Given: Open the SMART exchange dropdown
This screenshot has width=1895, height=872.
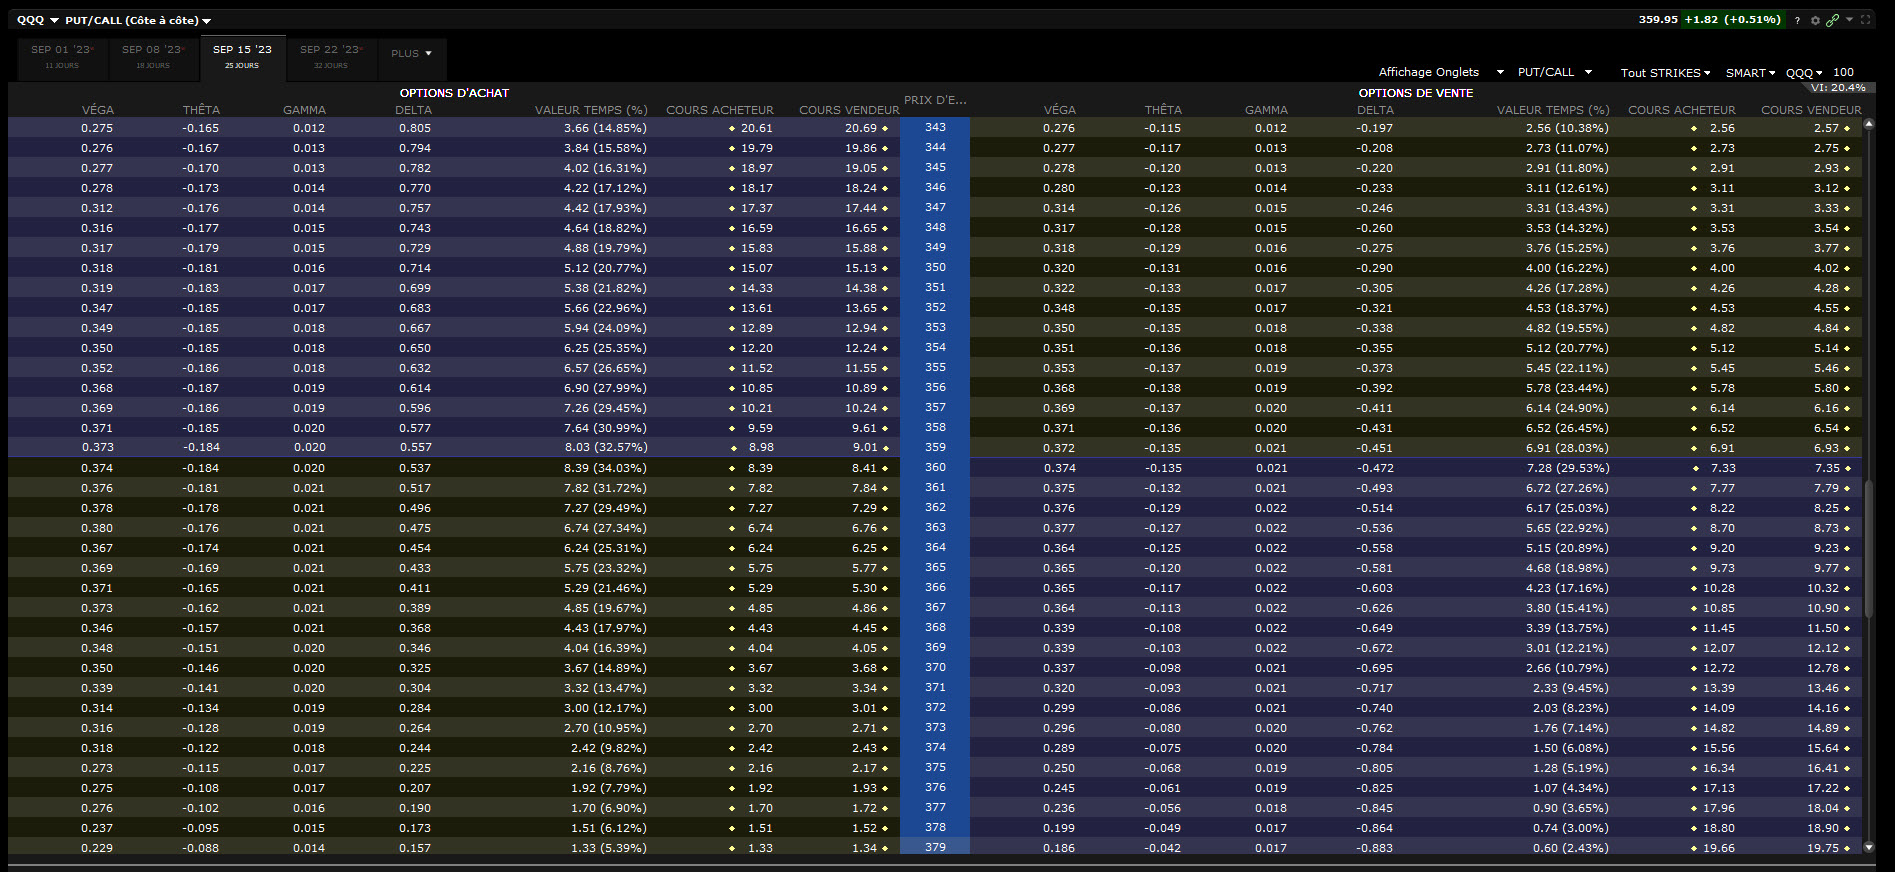Looking at the screenshot, I should coord(1750,73).
